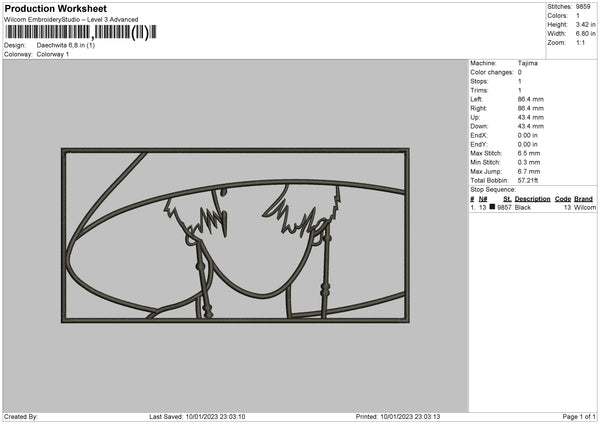Click the Color changes value 0
The height and width of the screenshot is (424, 600).
point(520,72)
